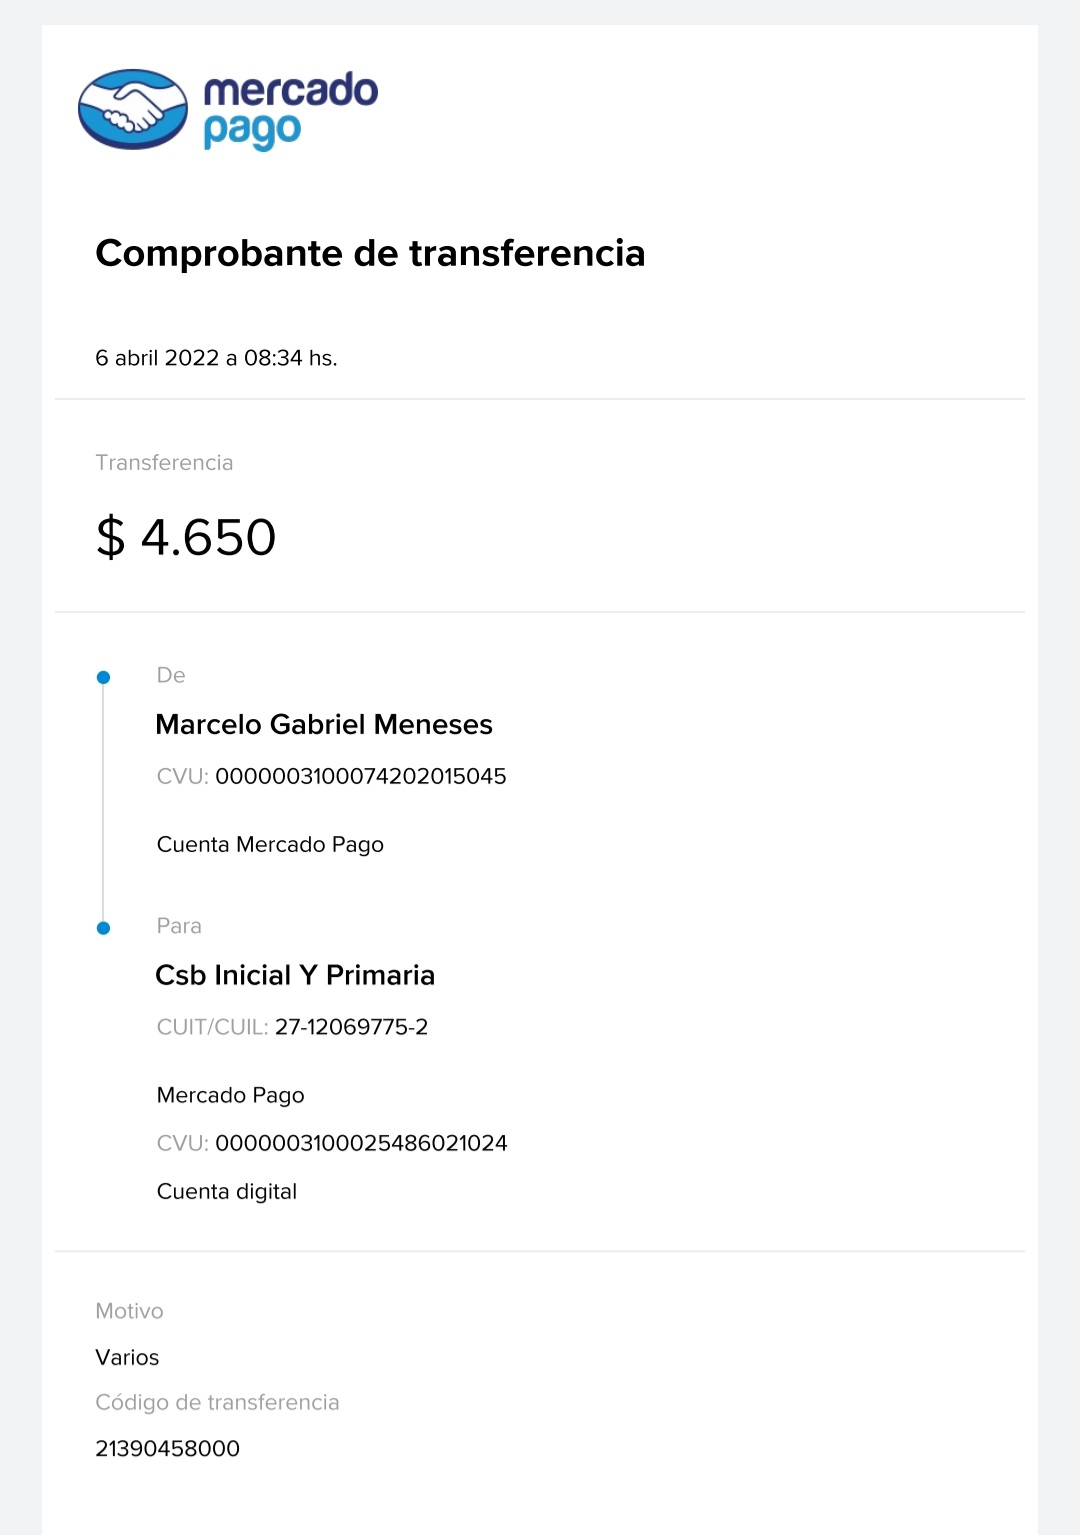Click the Cuenta Mercado Pago label
This screenshot has height=1535, width=1080.
click(x=270, y=845)
